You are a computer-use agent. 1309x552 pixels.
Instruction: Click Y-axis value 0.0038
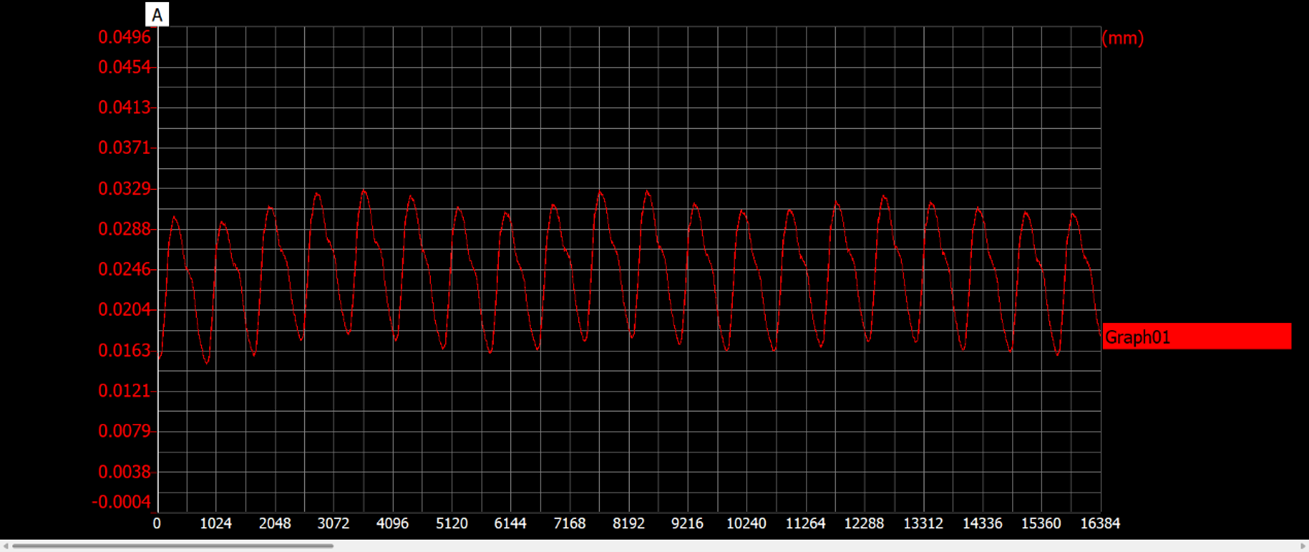(124, 471)
